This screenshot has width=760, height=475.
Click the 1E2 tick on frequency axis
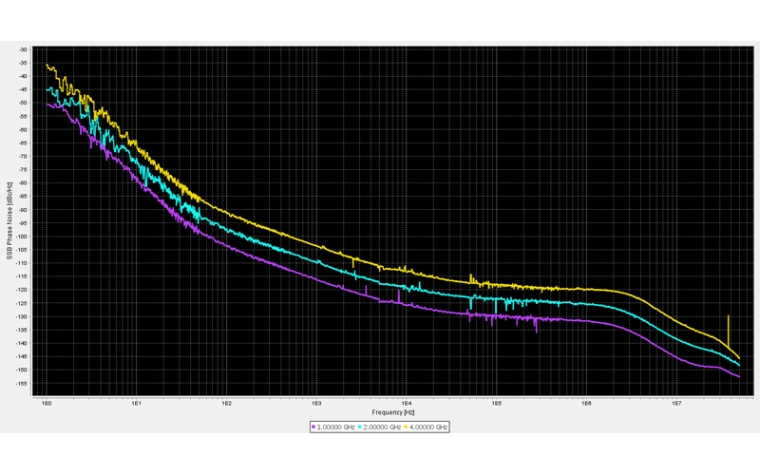(x=226, y=405)
